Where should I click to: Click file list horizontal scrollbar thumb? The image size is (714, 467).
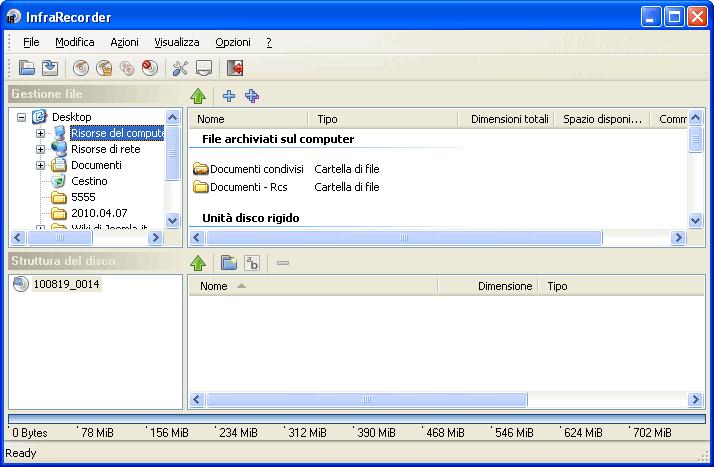(x=404, y=238)
